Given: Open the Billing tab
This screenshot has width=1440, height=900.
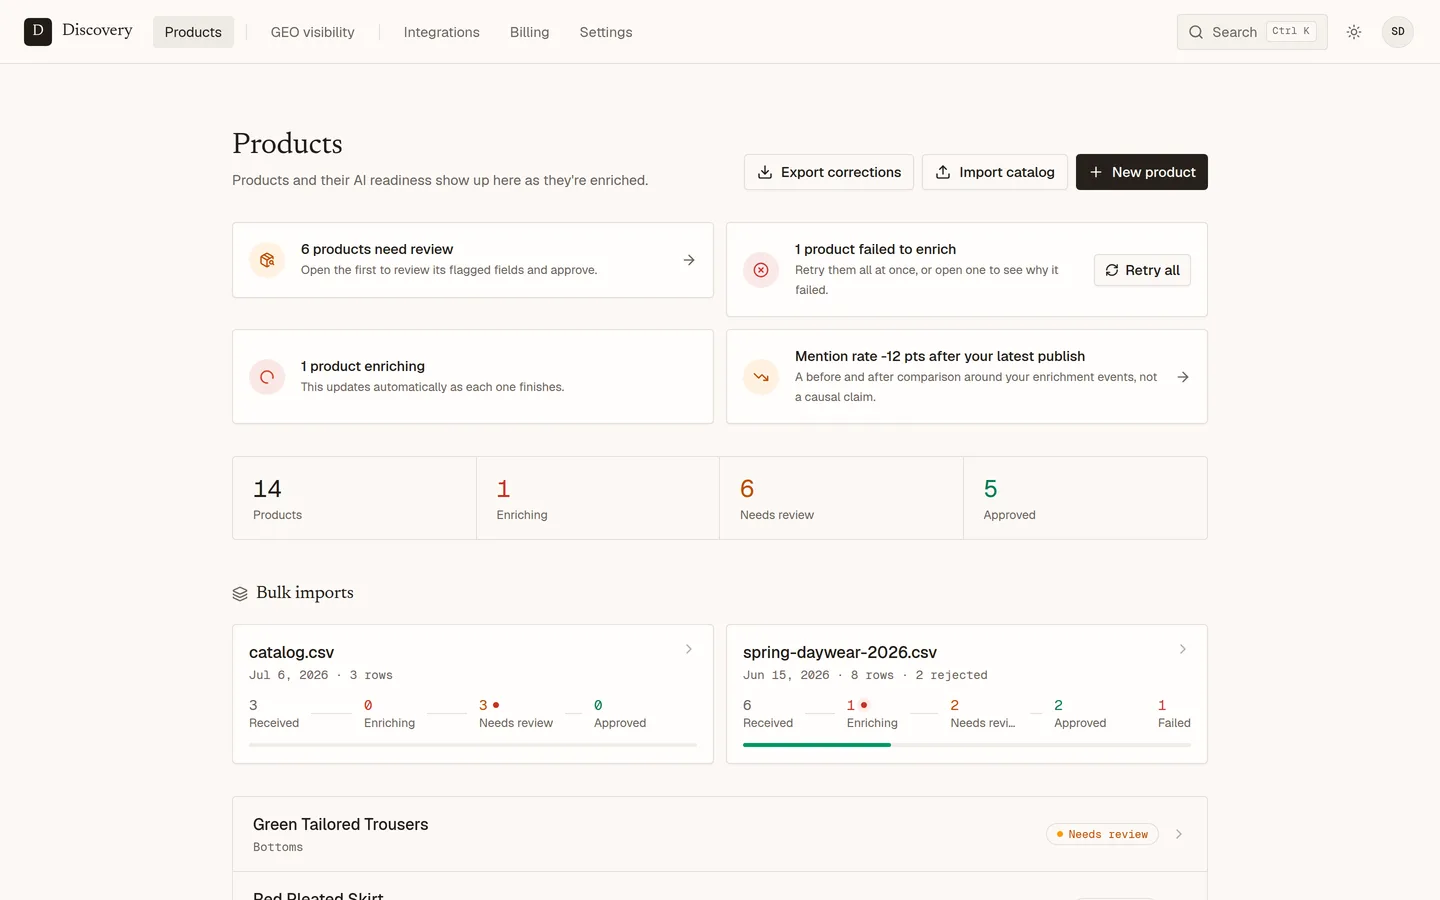Looking at the screenshot, I should click(x=530, y=32).
